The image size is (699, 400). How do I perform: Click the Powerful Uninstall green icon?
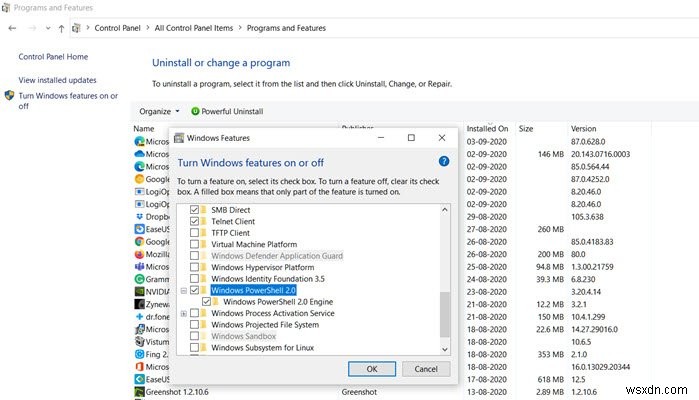coord(195,111)
